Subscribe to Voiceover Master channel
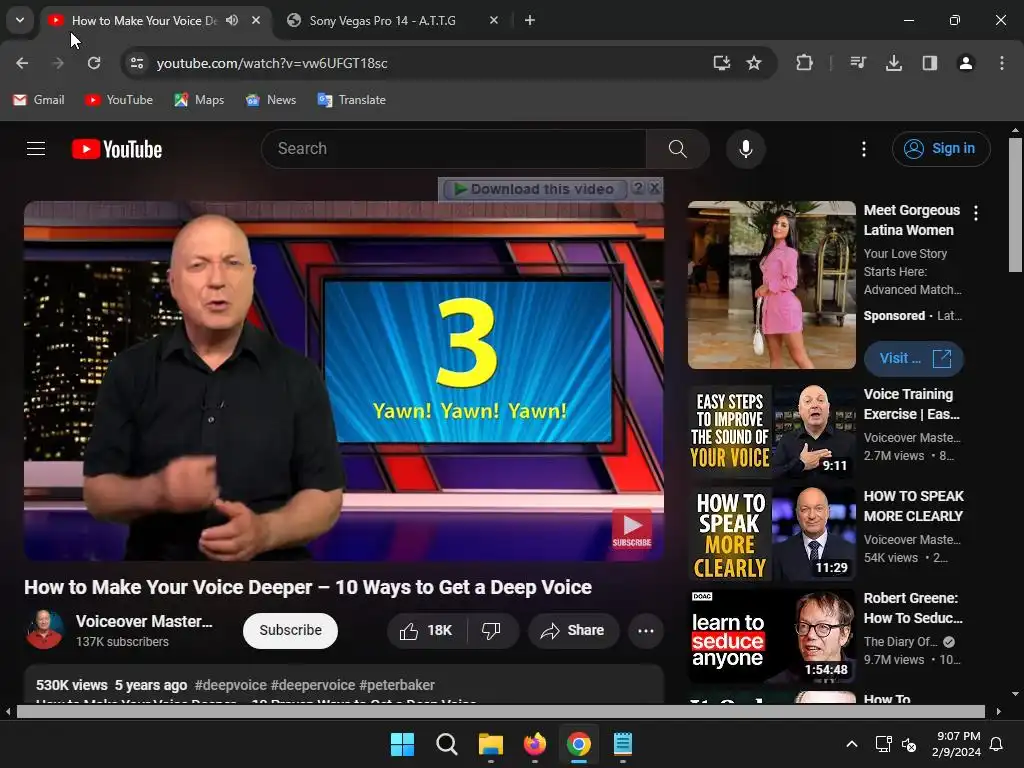Screen dimensions: 1024x768 (291, 630)
